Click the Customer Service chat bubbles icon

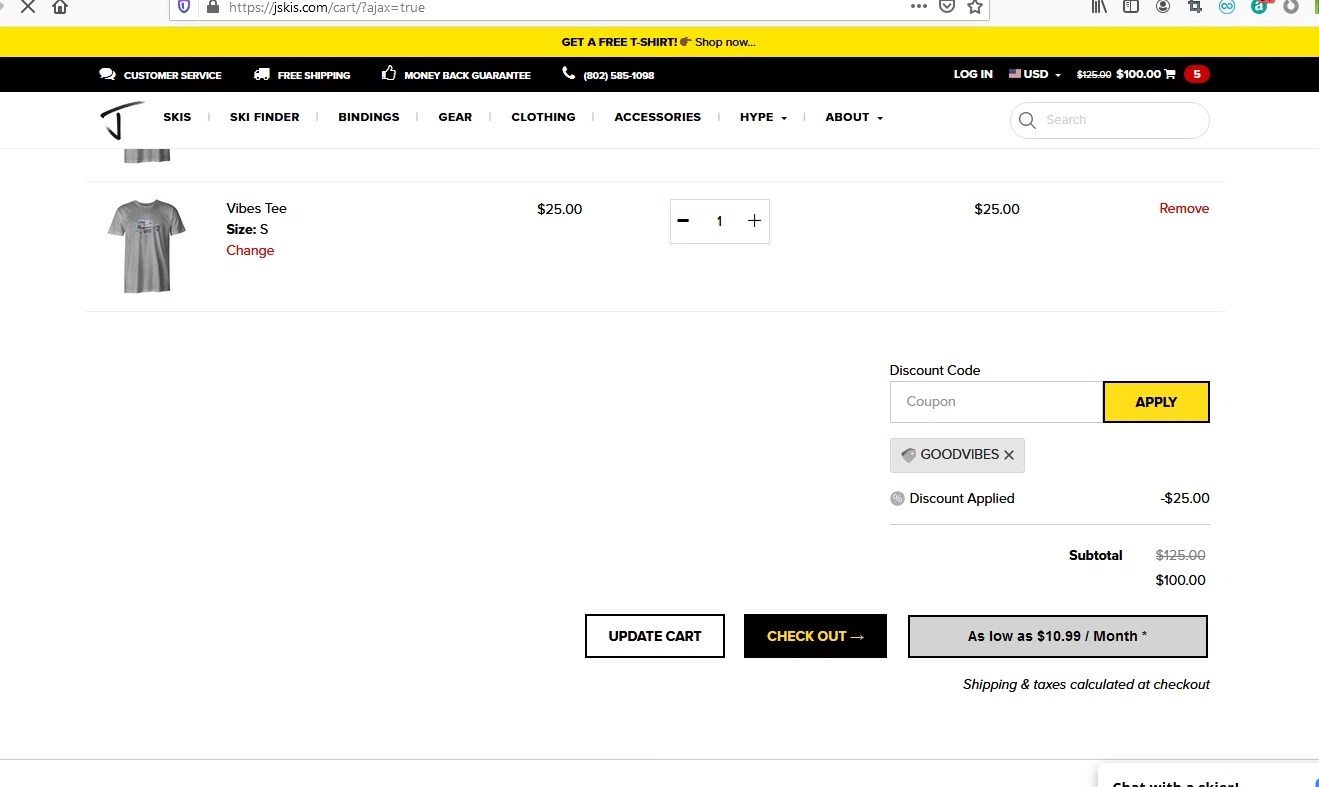pos(107,74)
